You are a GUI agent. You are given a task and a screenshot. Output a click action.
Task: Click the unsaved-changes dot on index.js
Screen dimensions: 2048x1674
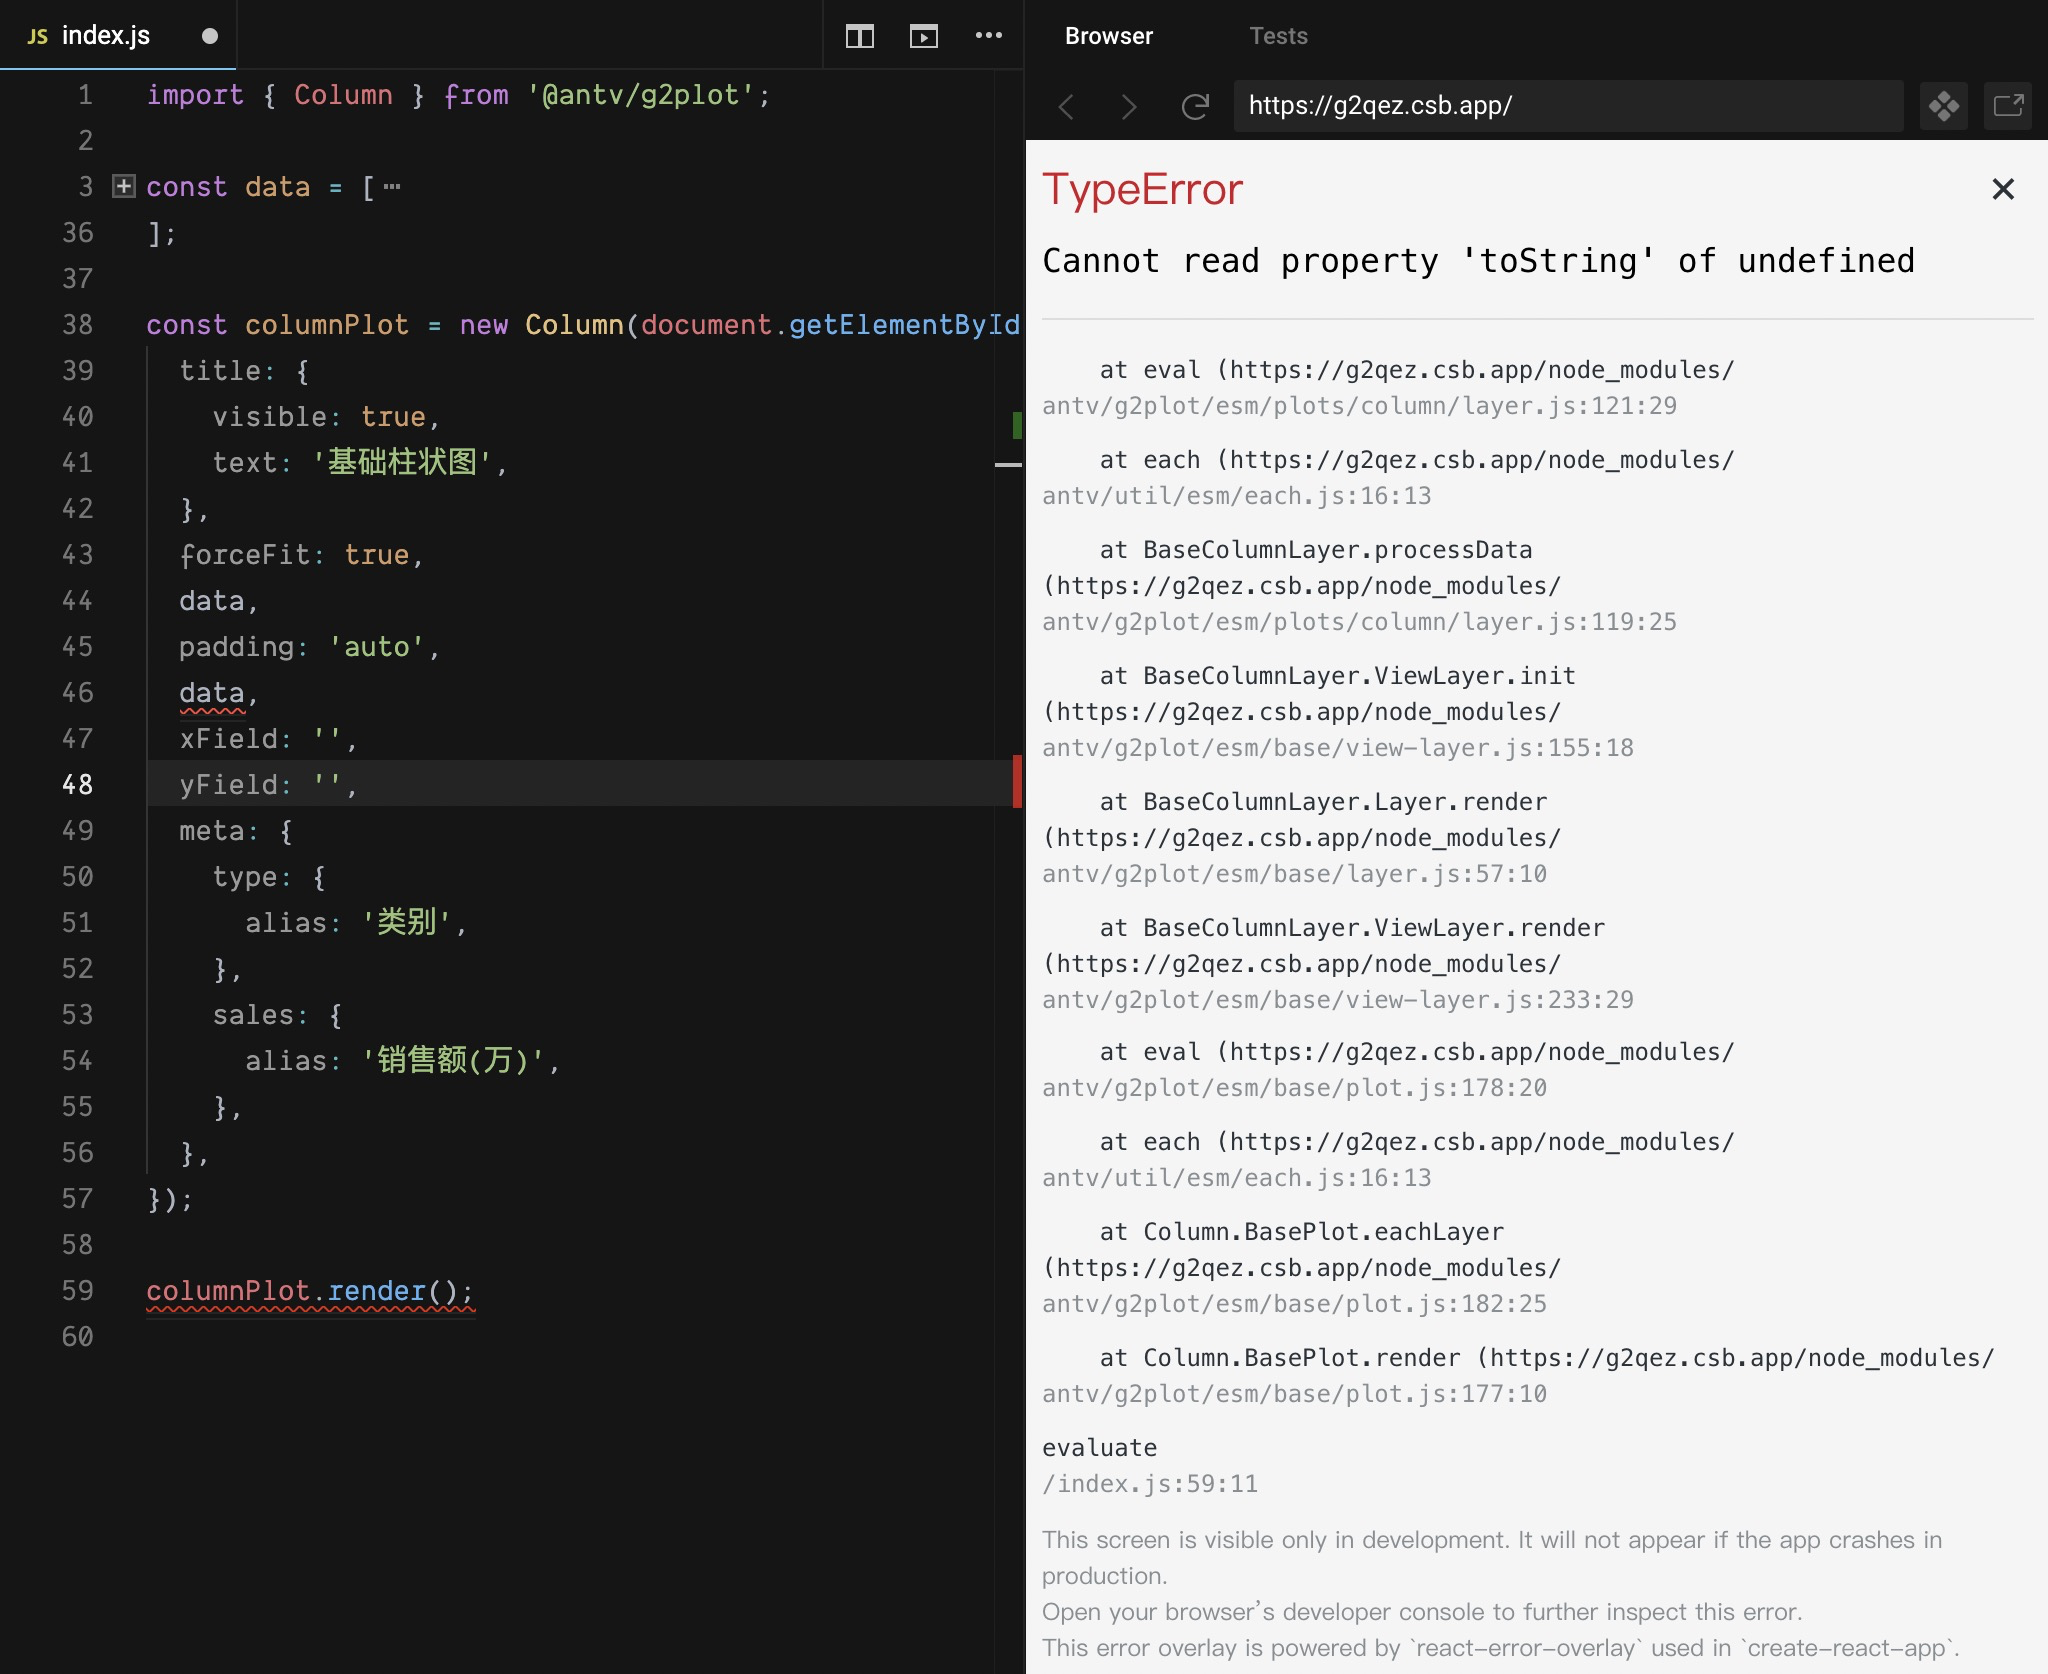pos(210,36)
